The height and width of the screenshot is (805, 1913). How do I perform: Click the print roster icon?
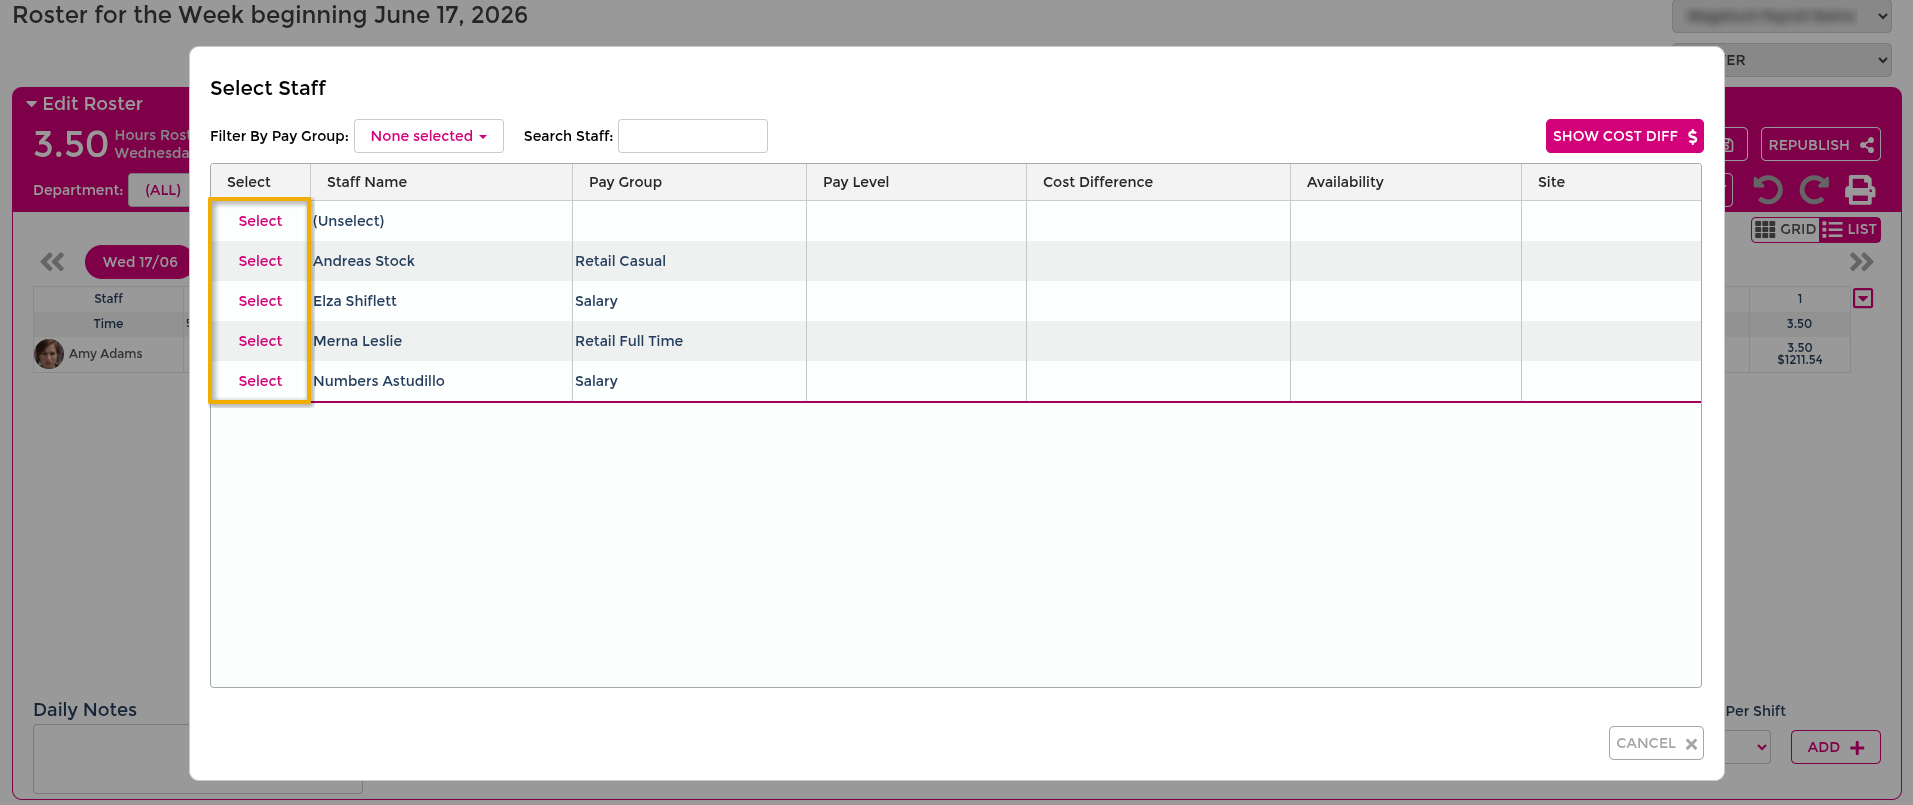point(1860,190)
